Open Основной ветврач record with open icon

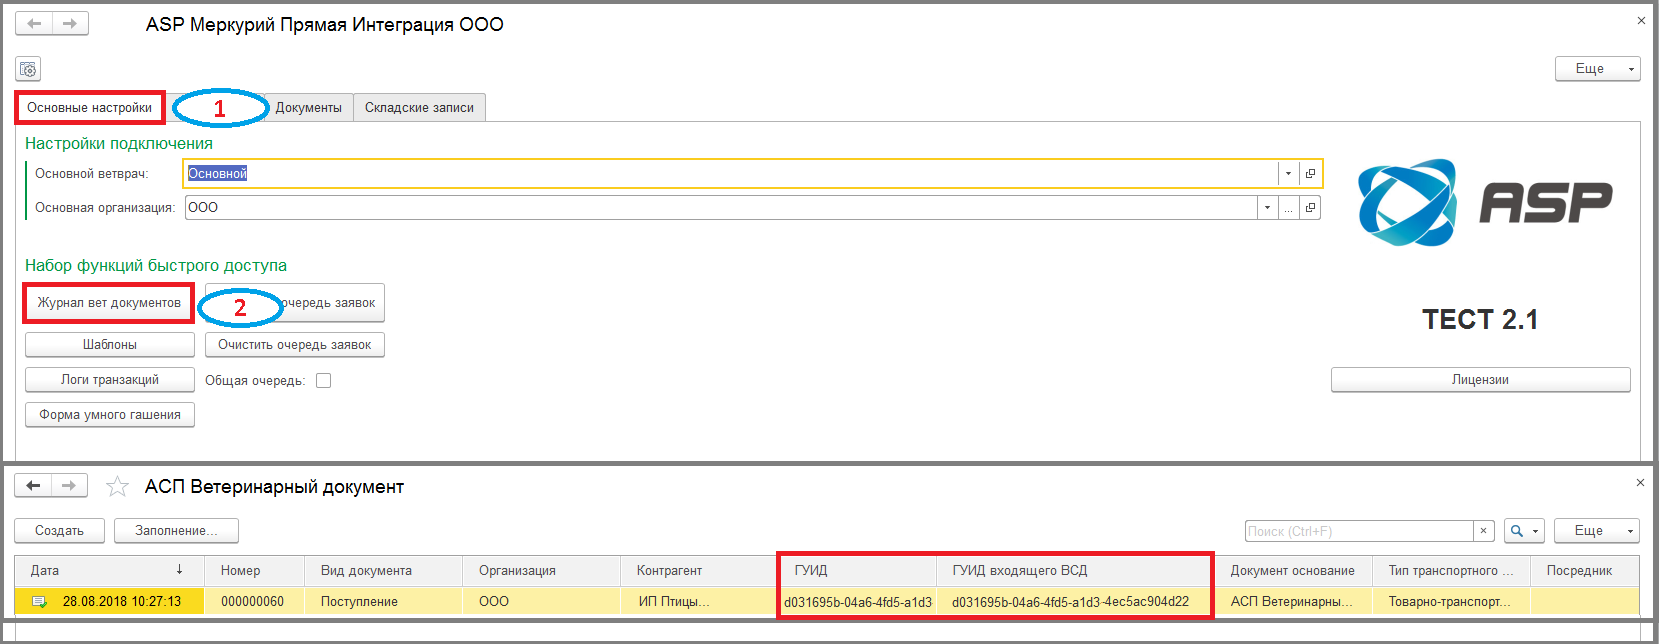point(1310,173)
